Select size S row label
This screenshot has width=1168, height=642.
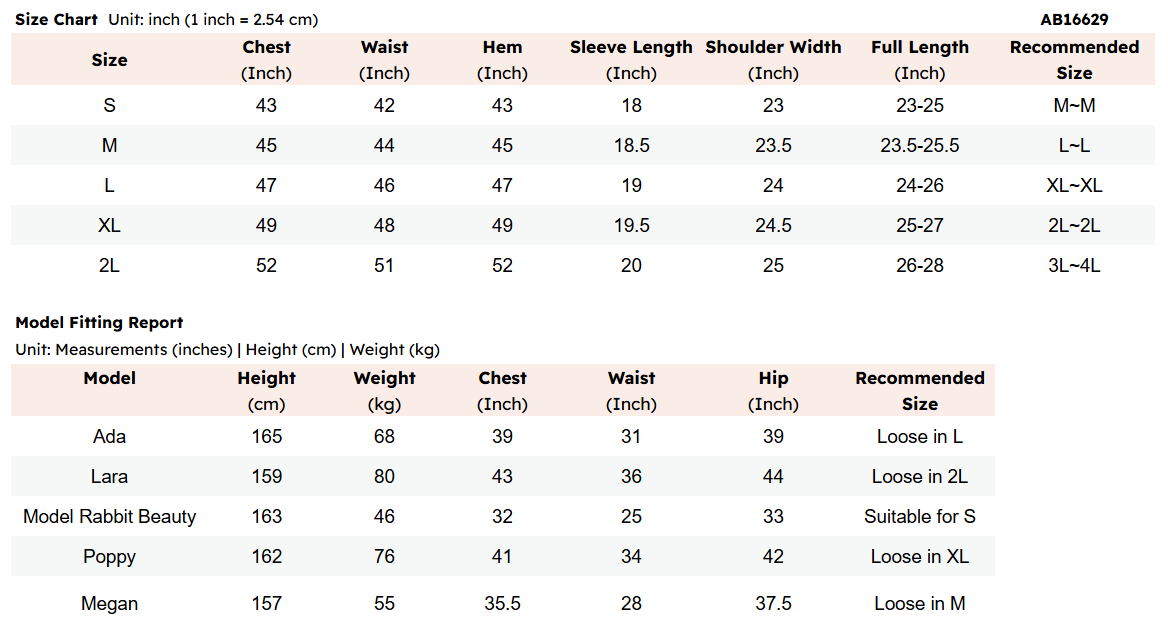click(110, 106)
